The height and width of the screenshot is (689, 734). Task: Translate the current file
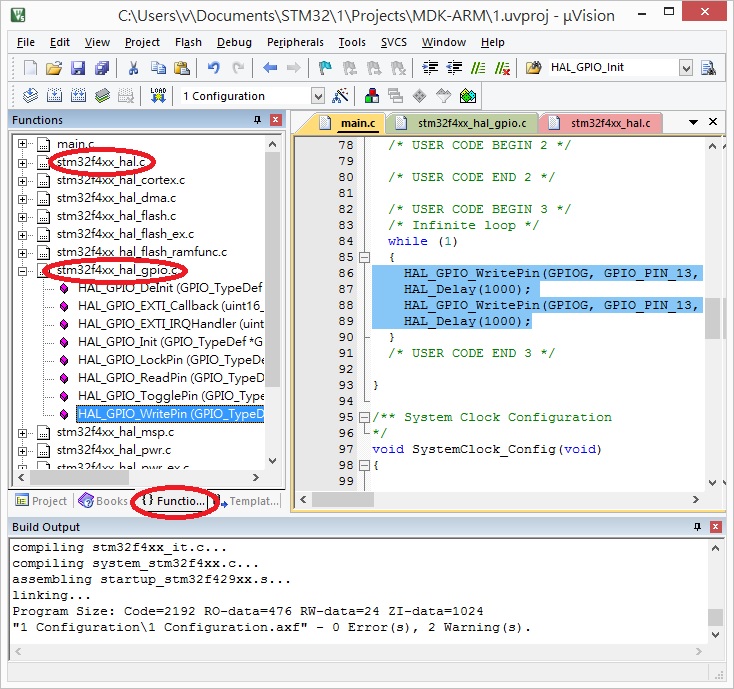click(x=30, y=96)
